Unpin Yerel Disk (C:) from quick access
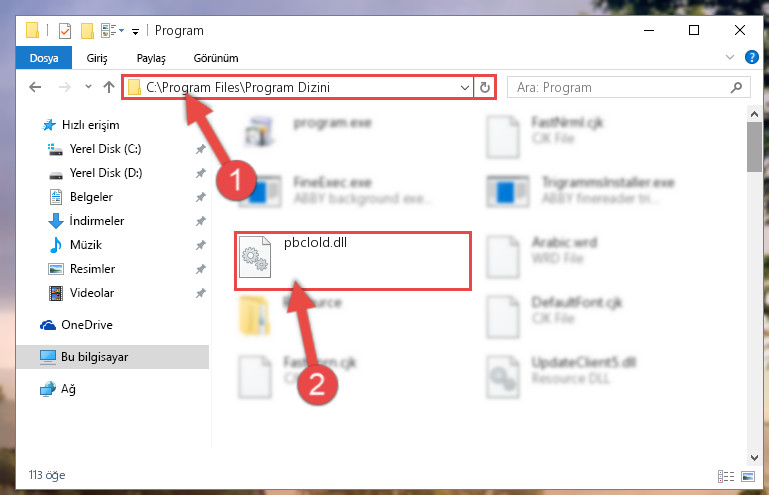This screenshot has height=495, width=769. pos(201,149)
